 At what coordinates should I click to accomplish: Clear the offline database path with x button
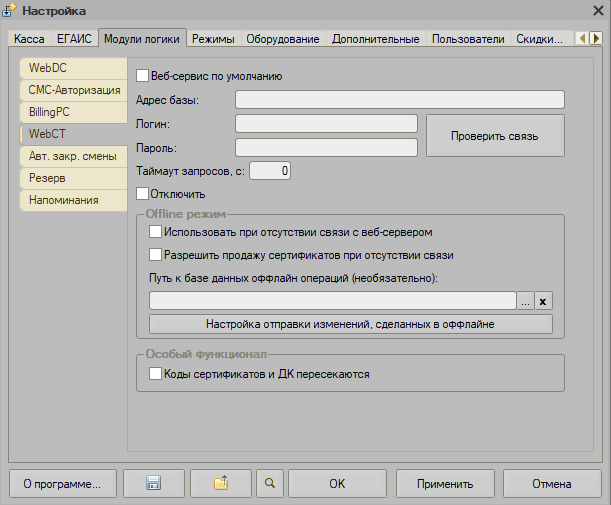click(x=544, y=301)
